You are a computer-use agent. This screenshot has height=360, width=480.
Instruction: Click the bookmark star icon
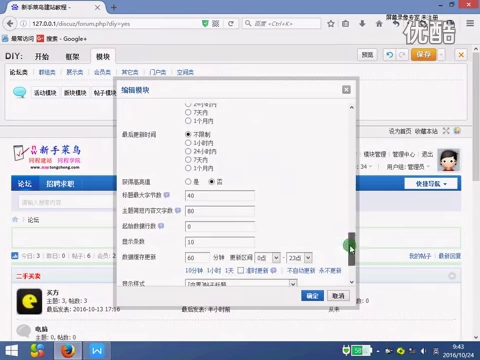click(331, 24)
